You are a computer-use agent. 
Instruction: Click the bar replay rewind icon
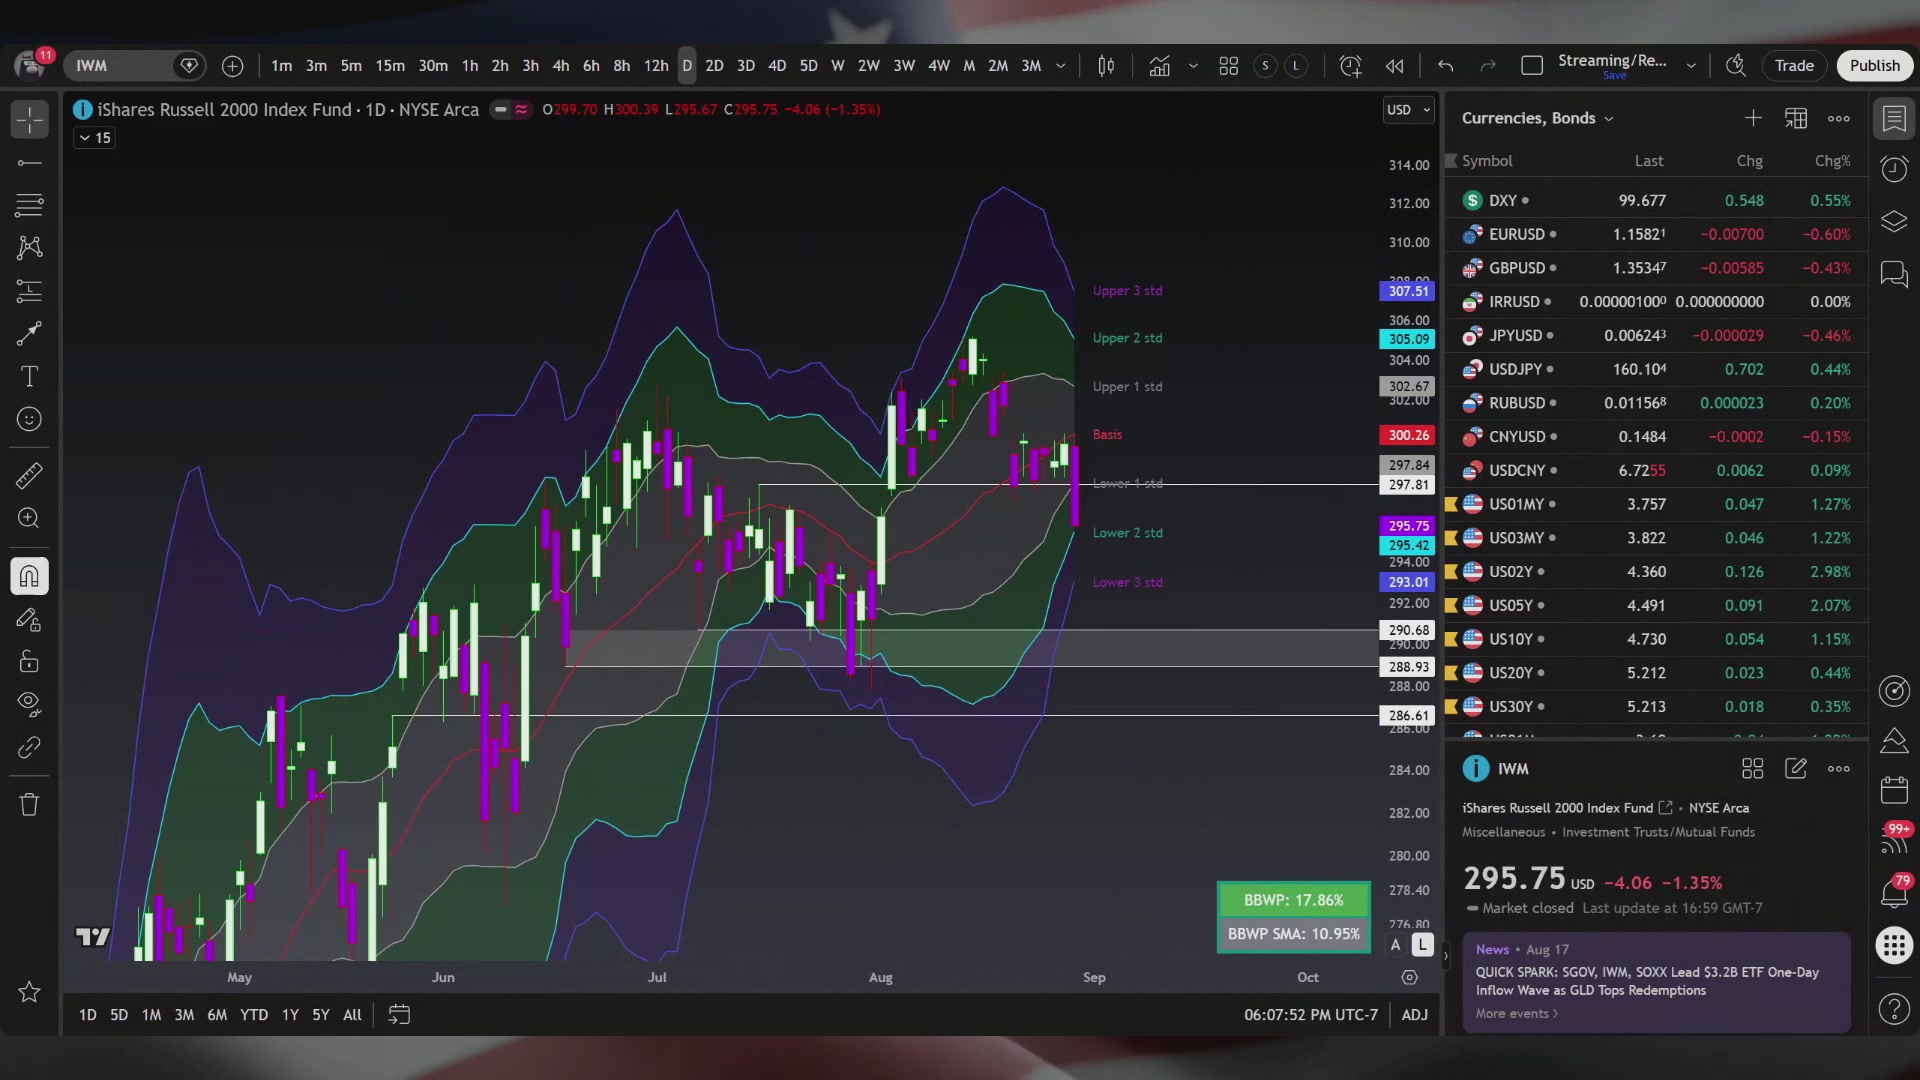pyautogui.click(x=1394, y=66)
